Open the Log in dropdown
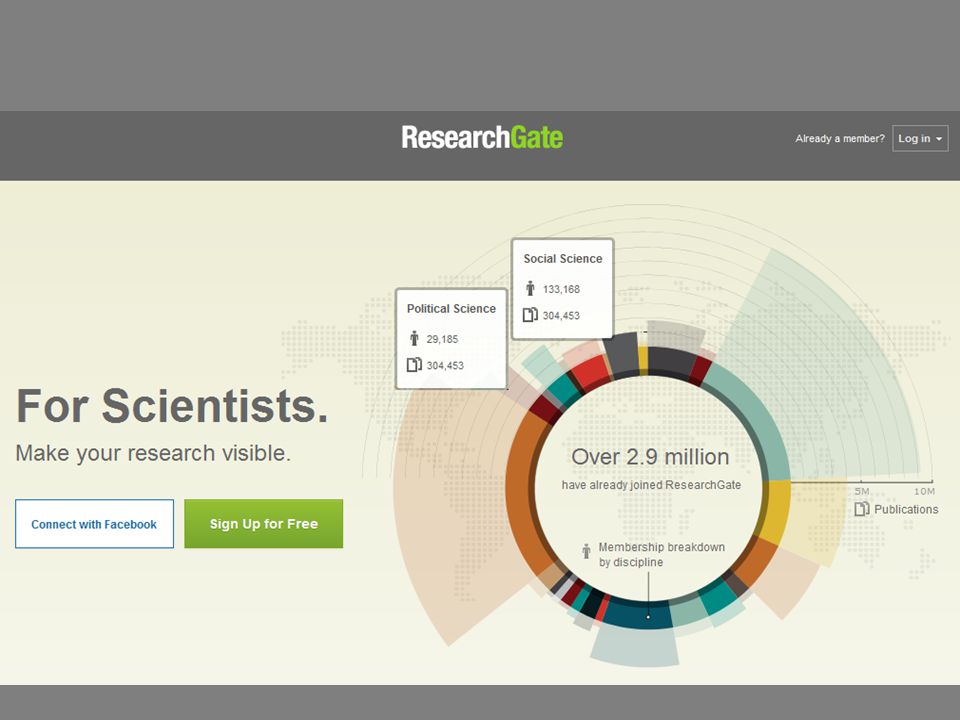 point(920,138)
